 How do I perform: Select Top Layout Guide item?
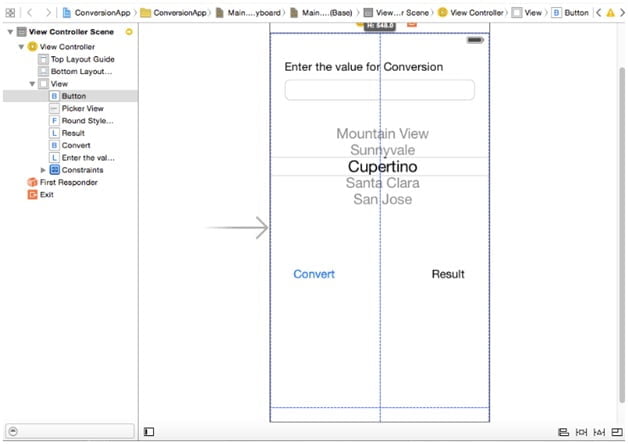tap(81, 59)
